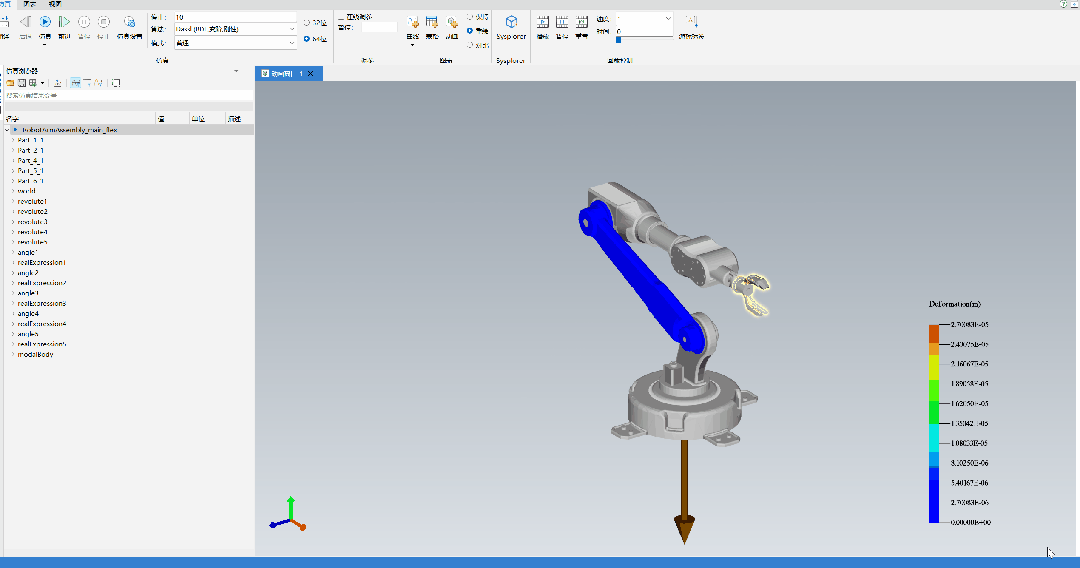Switch to the third ribbon tab
Screen dimensions: 1080x568
point(54,4)
